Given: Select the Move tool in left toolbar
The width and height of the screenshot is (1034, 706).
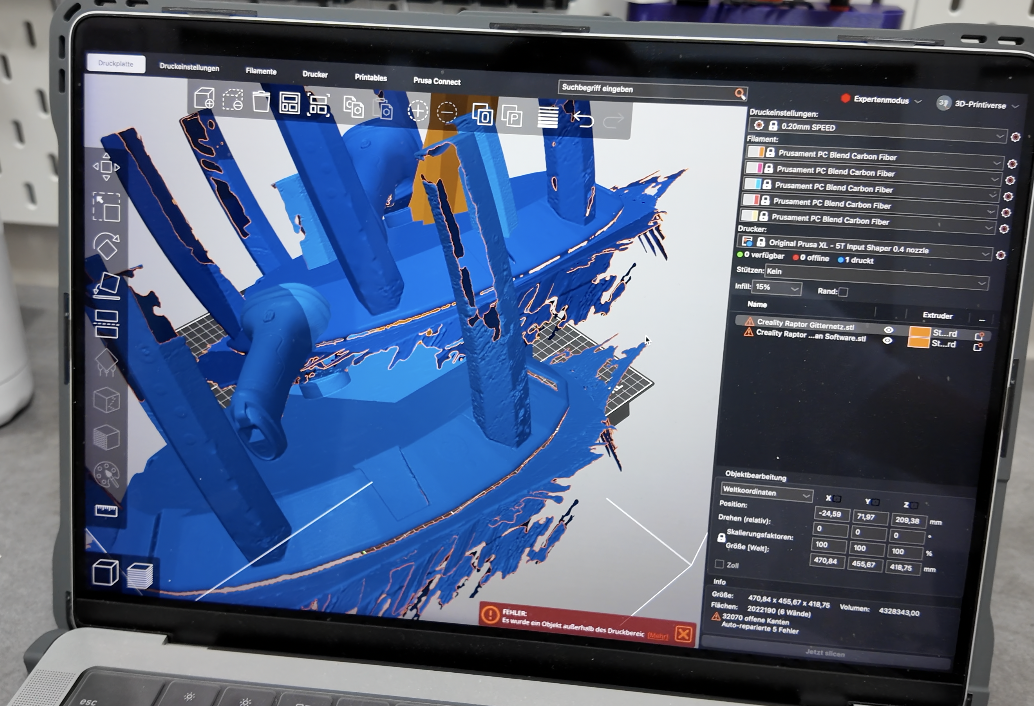Looking at the screenshot, I should coord(106,167).
